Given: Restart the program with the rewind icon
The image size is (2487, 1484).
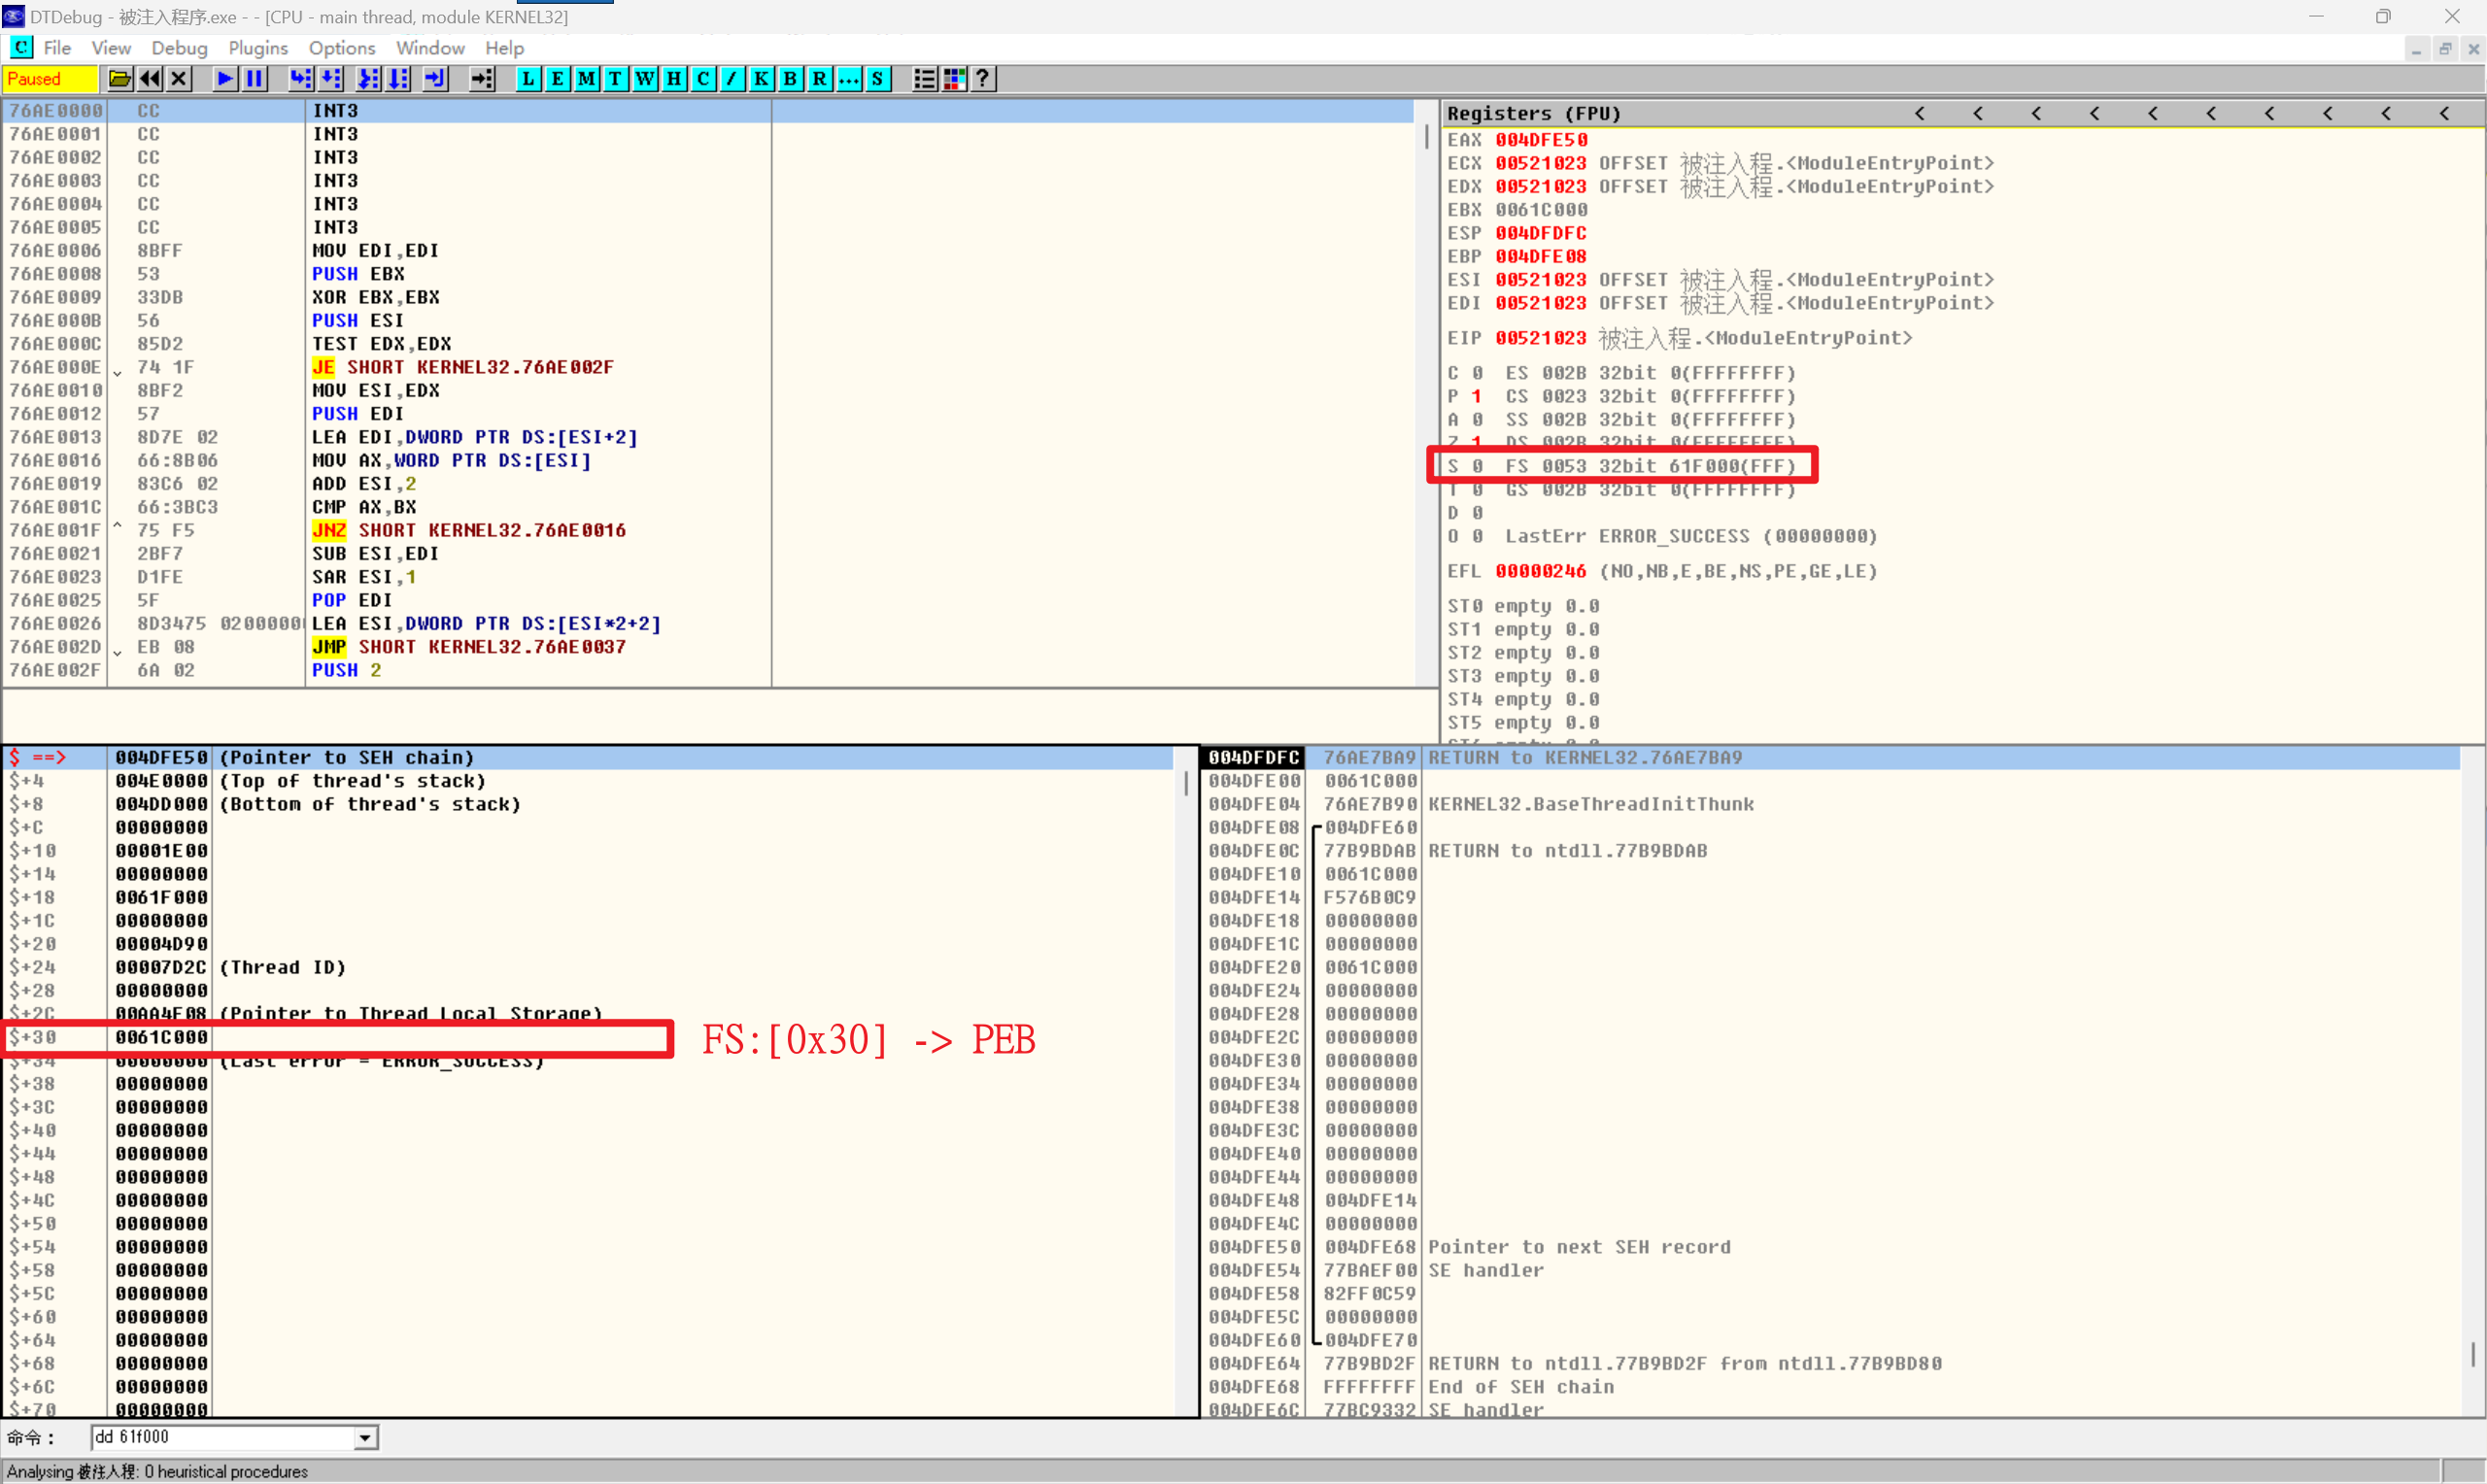Looking at the screenshot, I should [x=150, y=79].
